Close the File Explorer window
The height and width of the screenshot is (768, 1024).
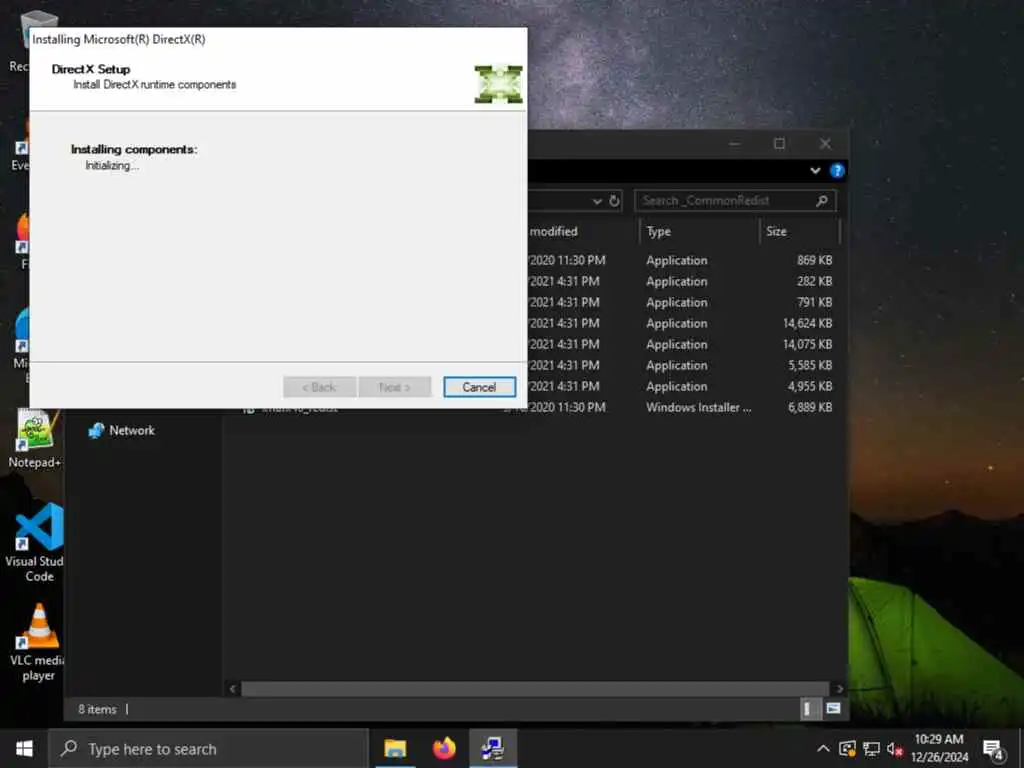825,144
